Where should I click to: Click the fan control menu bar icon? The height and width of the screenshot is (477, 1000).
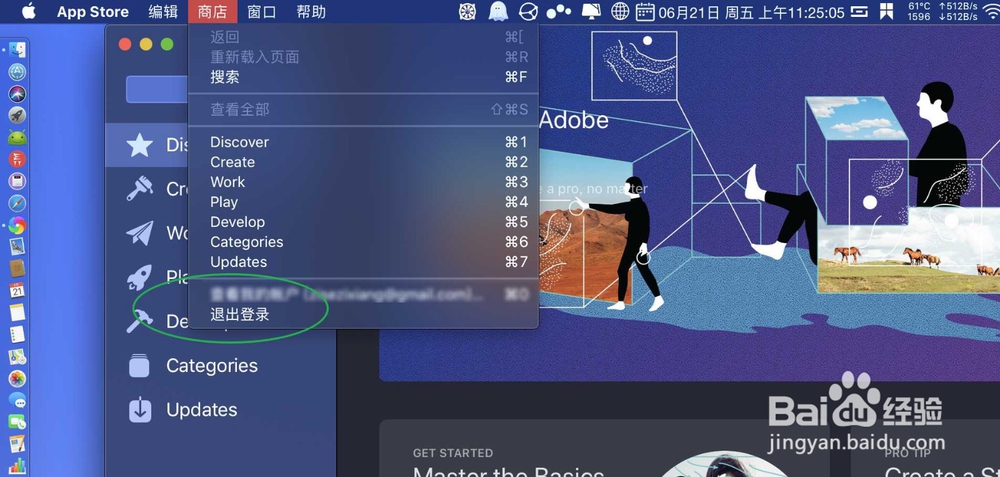pyautogui.click(x=467, y=11)
